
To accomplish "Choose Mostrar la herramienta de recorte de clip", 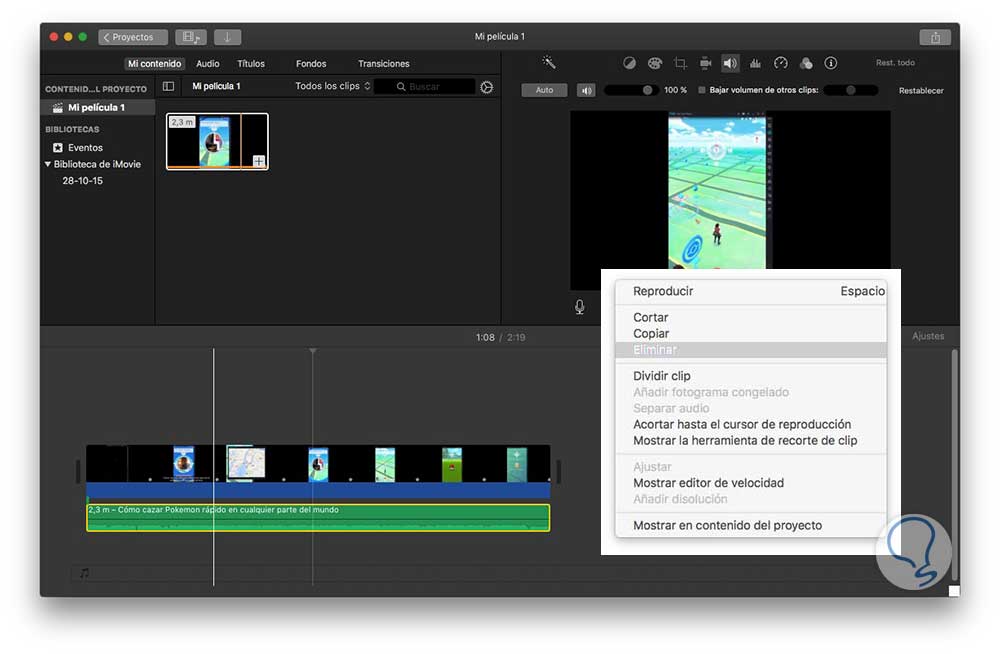I will 751,441.
